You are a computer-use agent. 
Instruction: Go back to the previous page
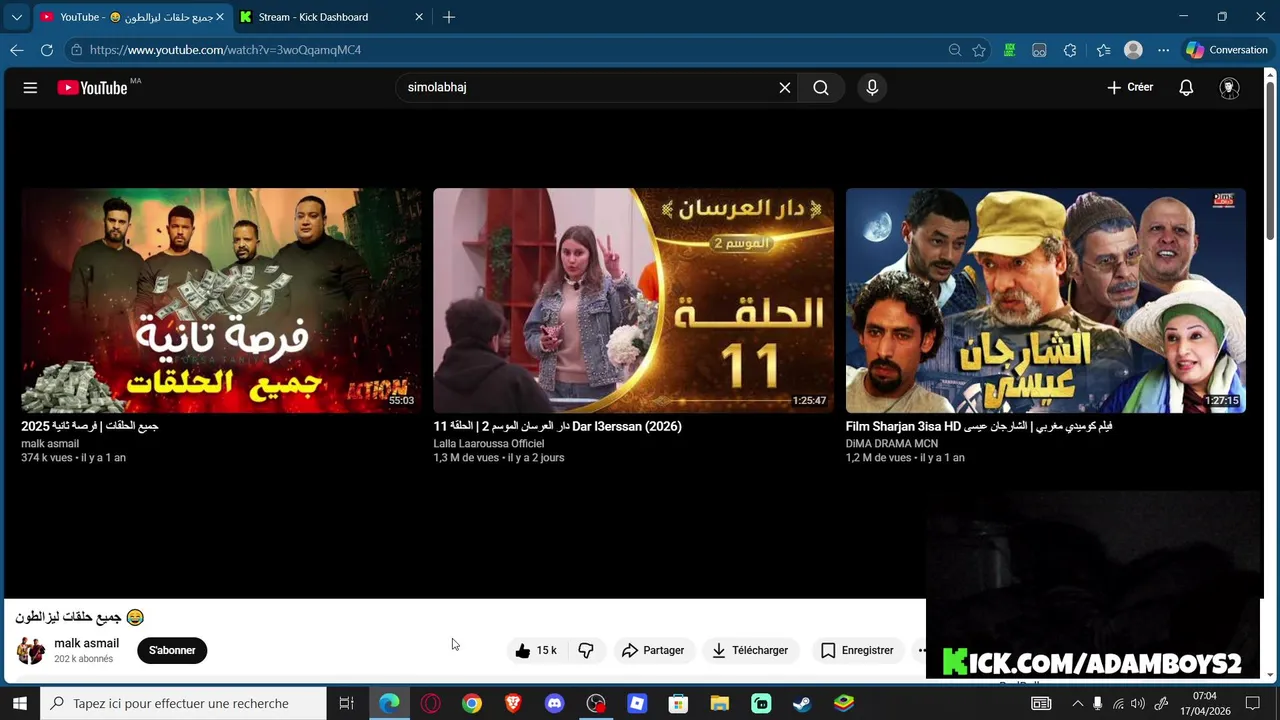(x=17, y=50)
